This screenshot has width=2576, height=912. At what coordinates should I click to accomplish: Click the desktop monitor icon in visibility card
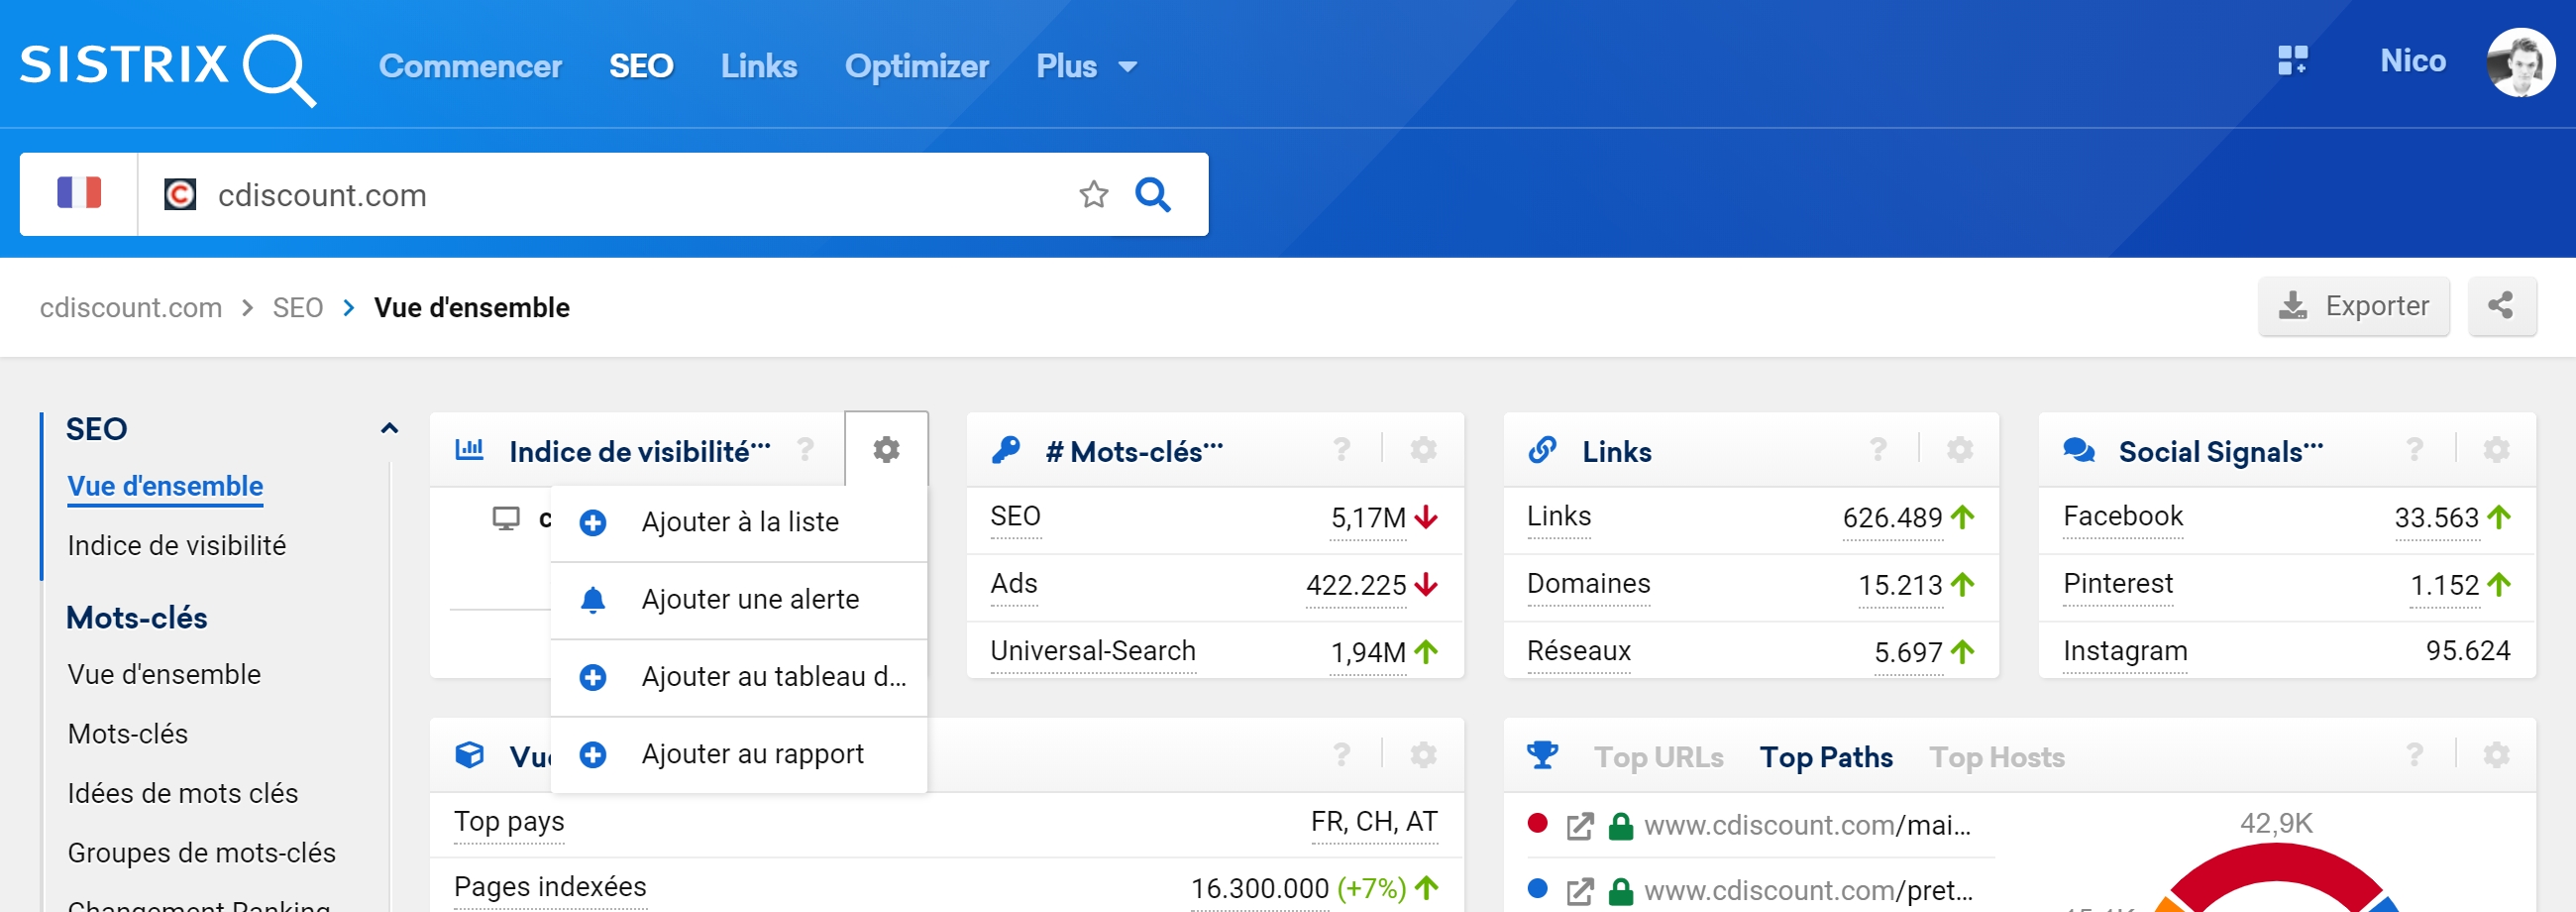(x=506, y=518)
